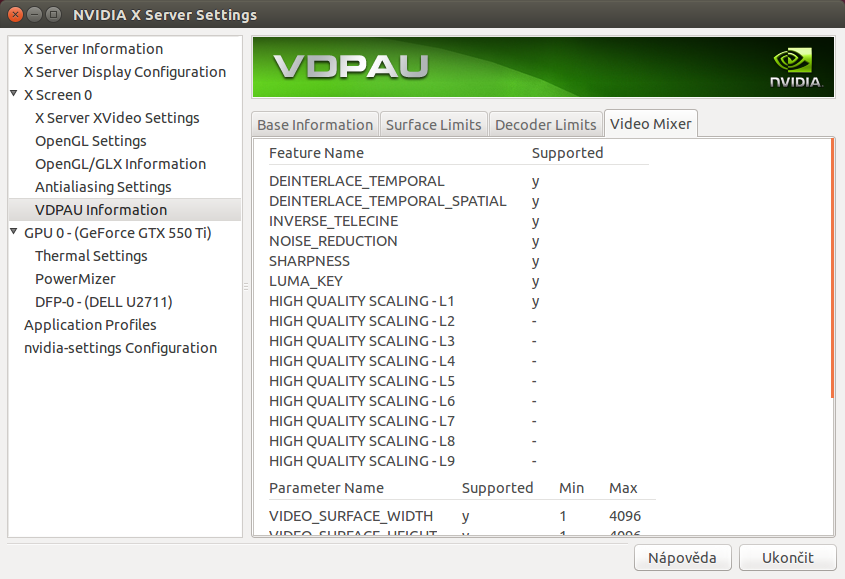Viewport: 845px width, 579px height.
Task: Collapse the X Screen 0 tree node
Action: click(x=14, y=93)
